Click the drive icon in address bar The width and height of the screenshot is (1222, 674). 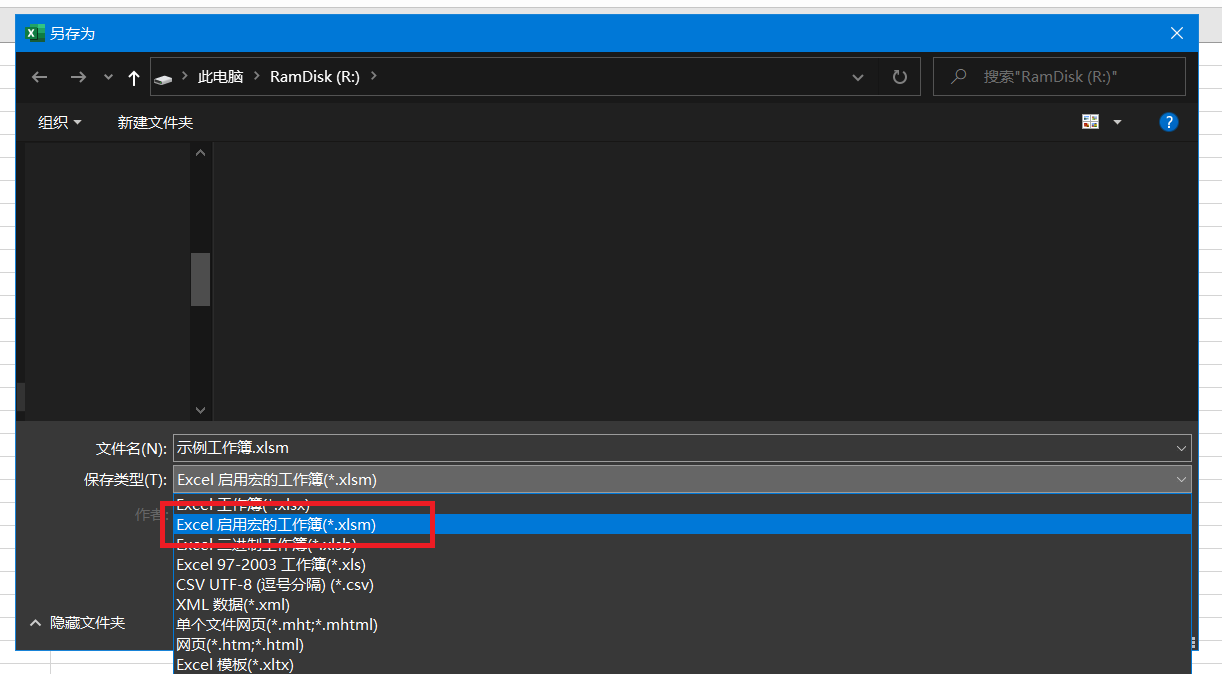coord(165,78)
